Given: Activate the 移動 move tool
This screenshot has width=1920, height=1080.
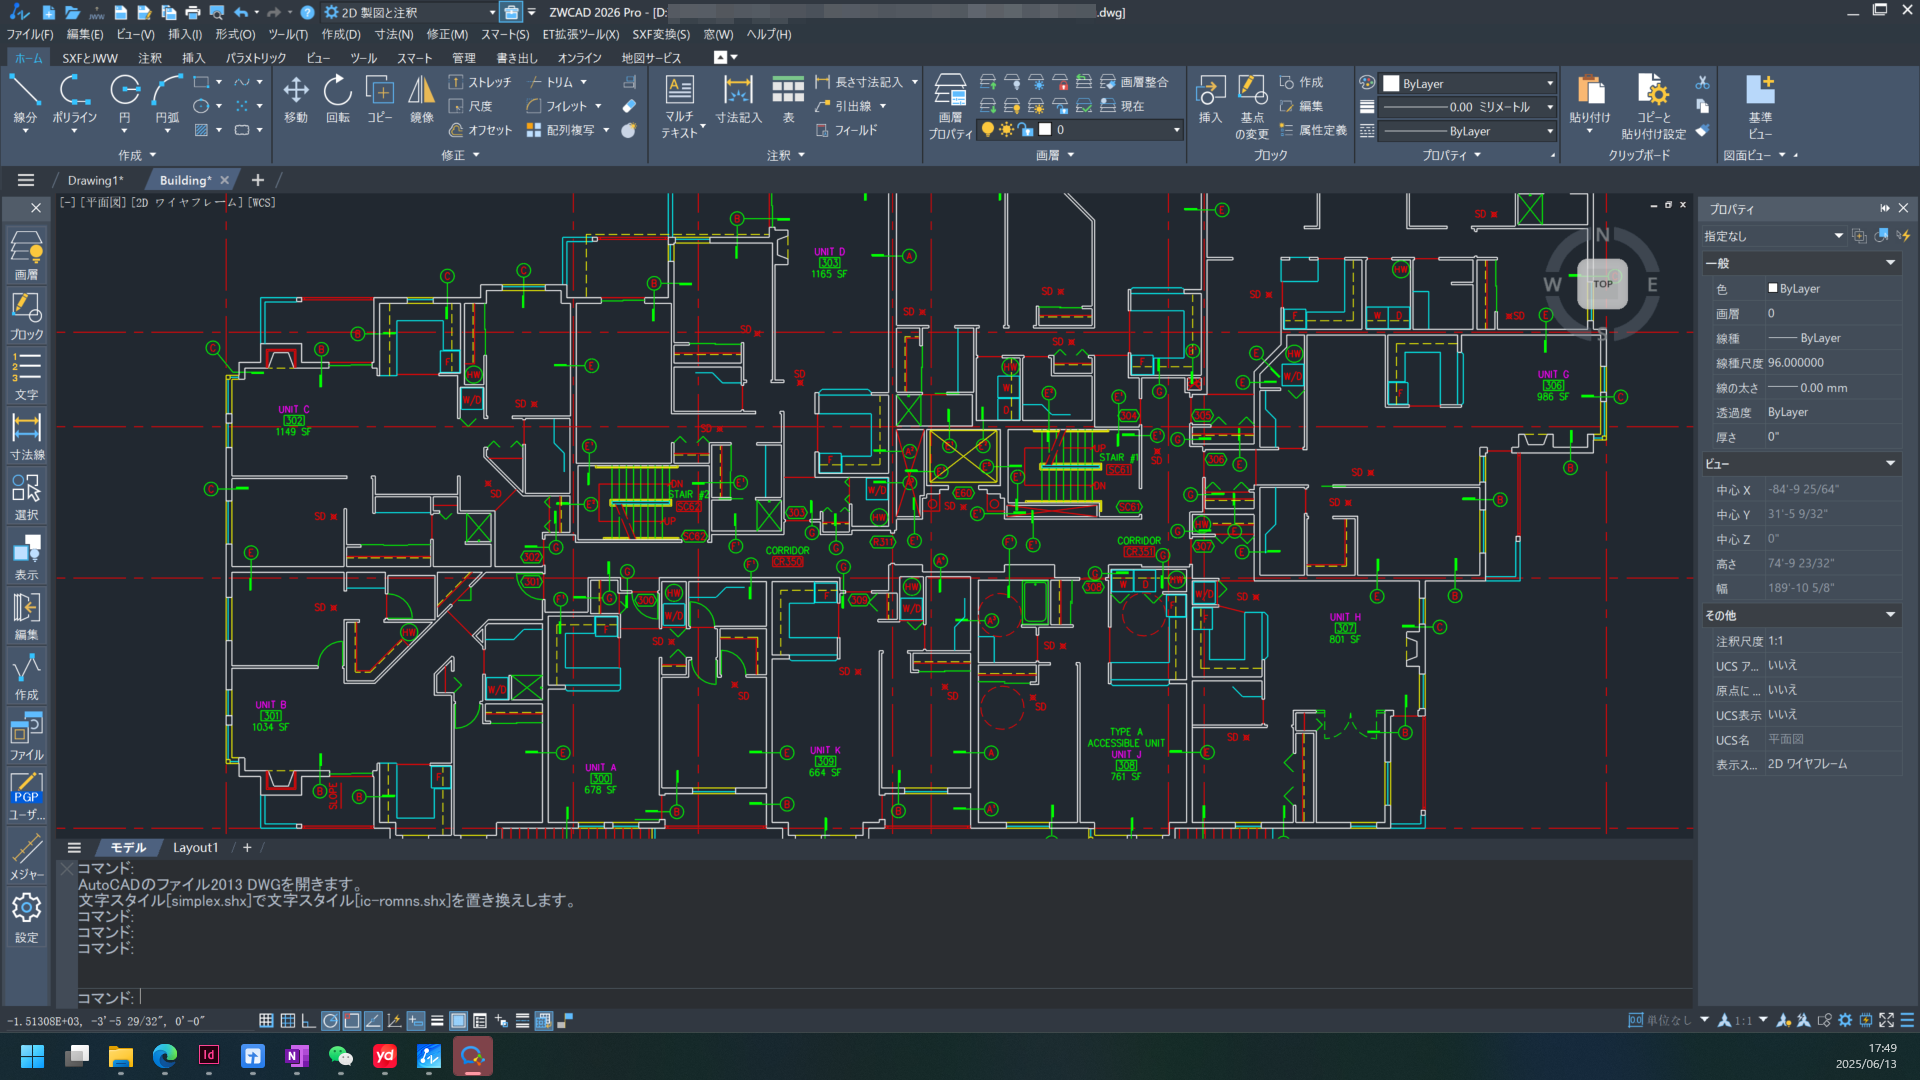Looking at the screenshot, I should [296, 99].
